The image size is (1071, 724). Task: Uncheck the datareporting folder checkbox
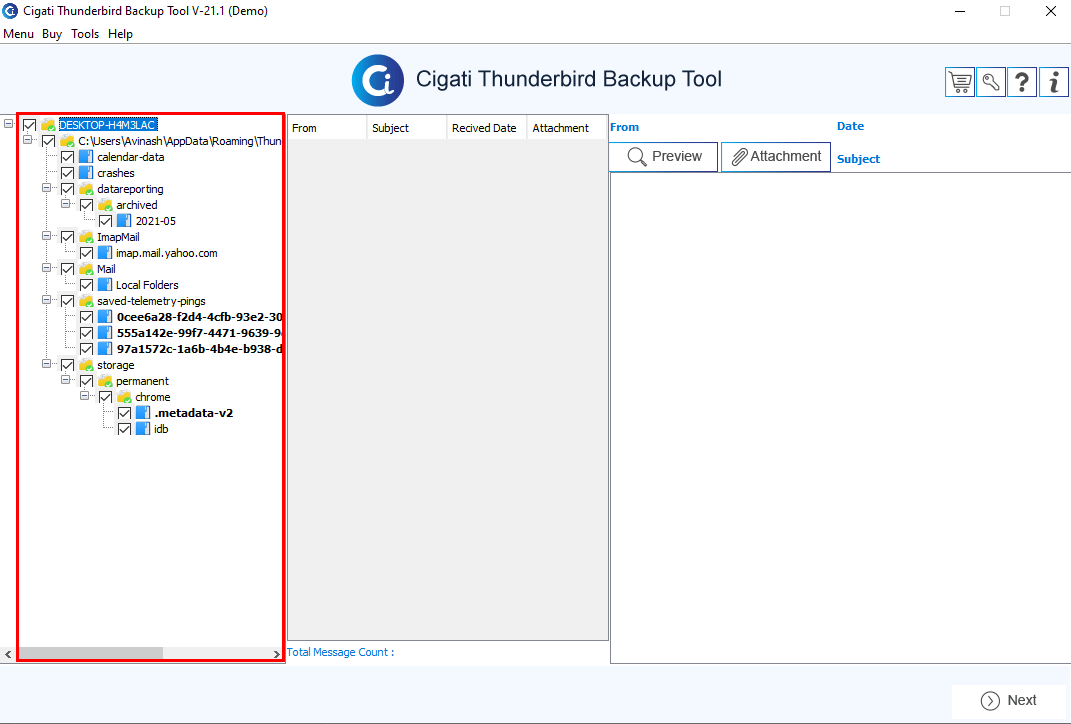coord(68,189)
